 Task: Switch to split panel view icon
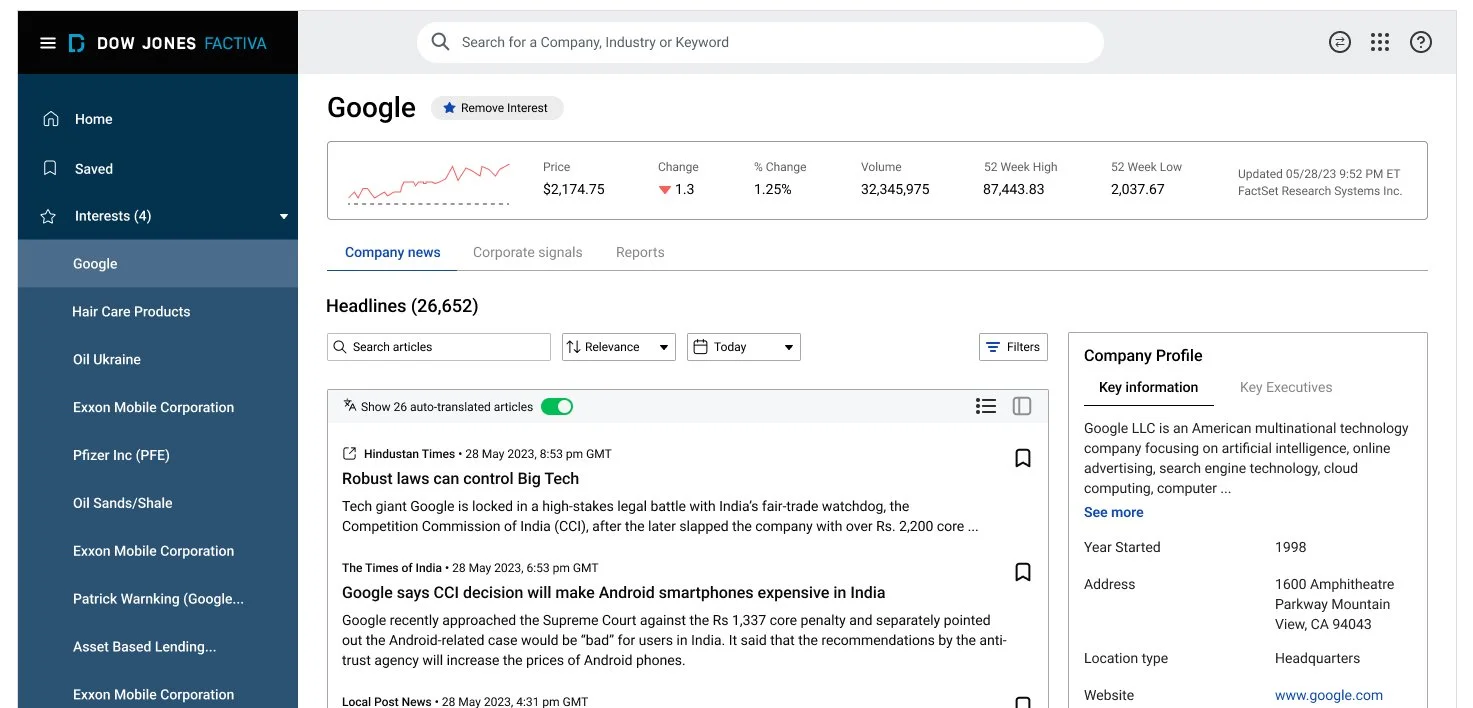1022,406
